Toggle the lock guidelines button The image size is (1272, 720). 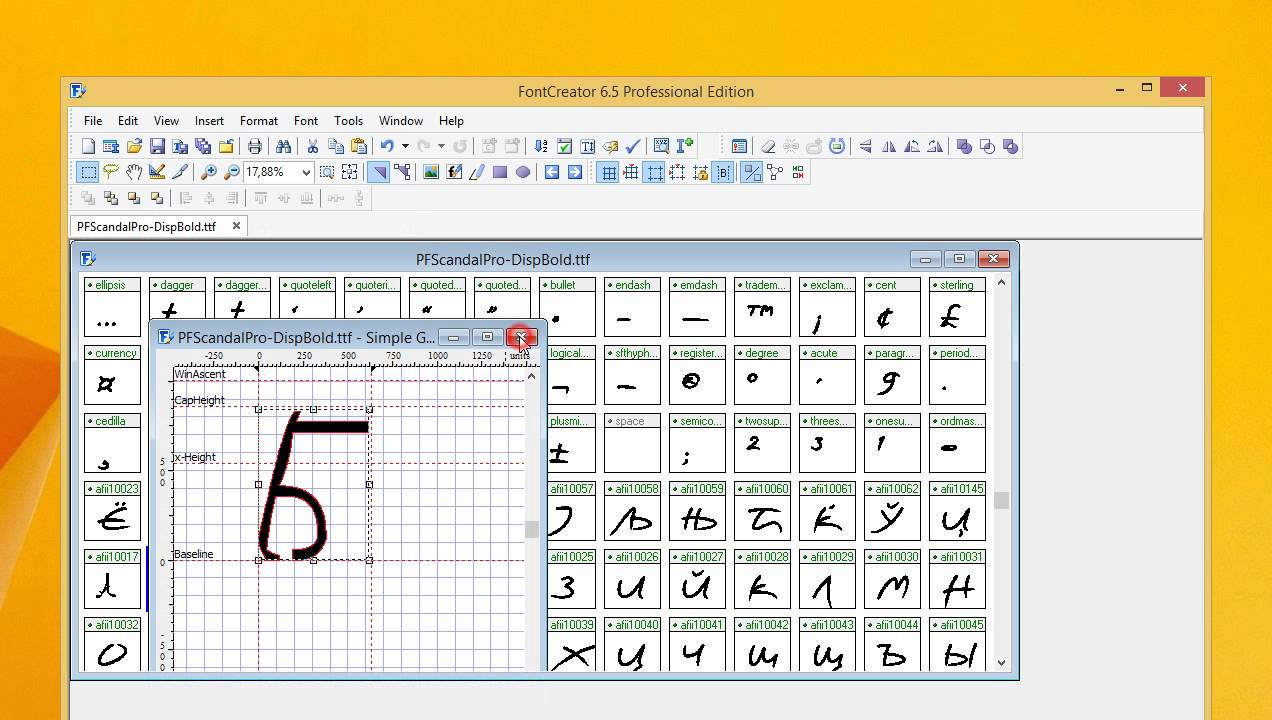(700, 172)
